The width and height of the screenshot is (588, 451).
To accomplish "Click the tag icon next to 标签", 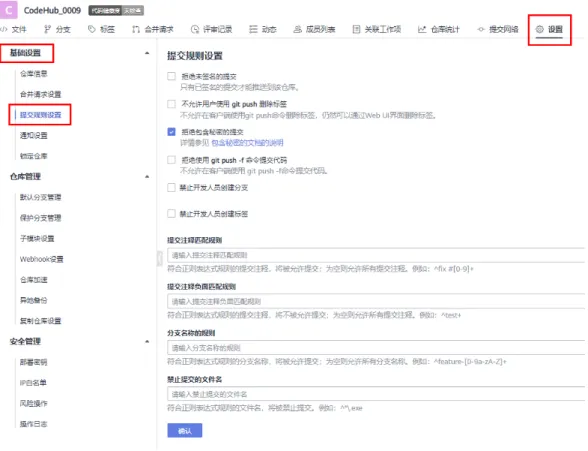I will tap(92, 29).
